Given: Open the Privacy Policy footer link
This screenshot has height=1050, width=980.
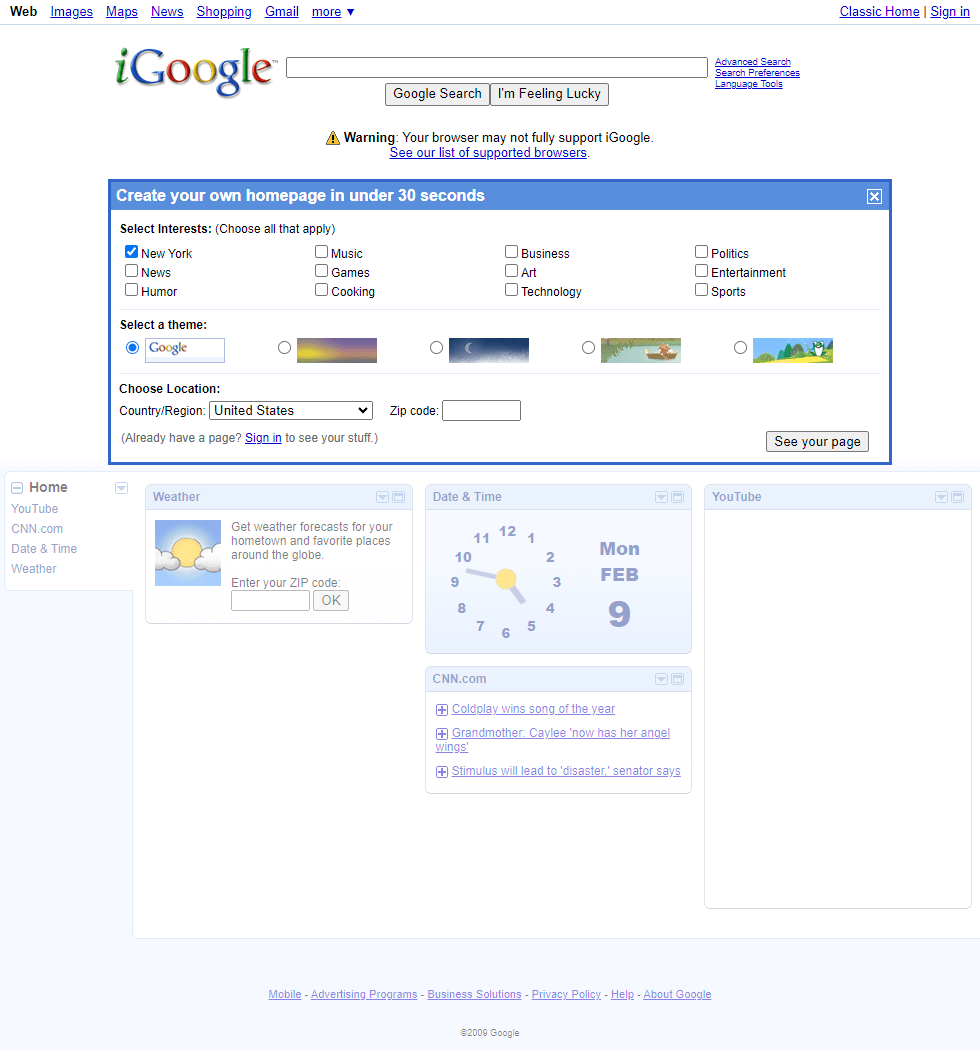Looking at the screenshot, I should pos(566,994).
